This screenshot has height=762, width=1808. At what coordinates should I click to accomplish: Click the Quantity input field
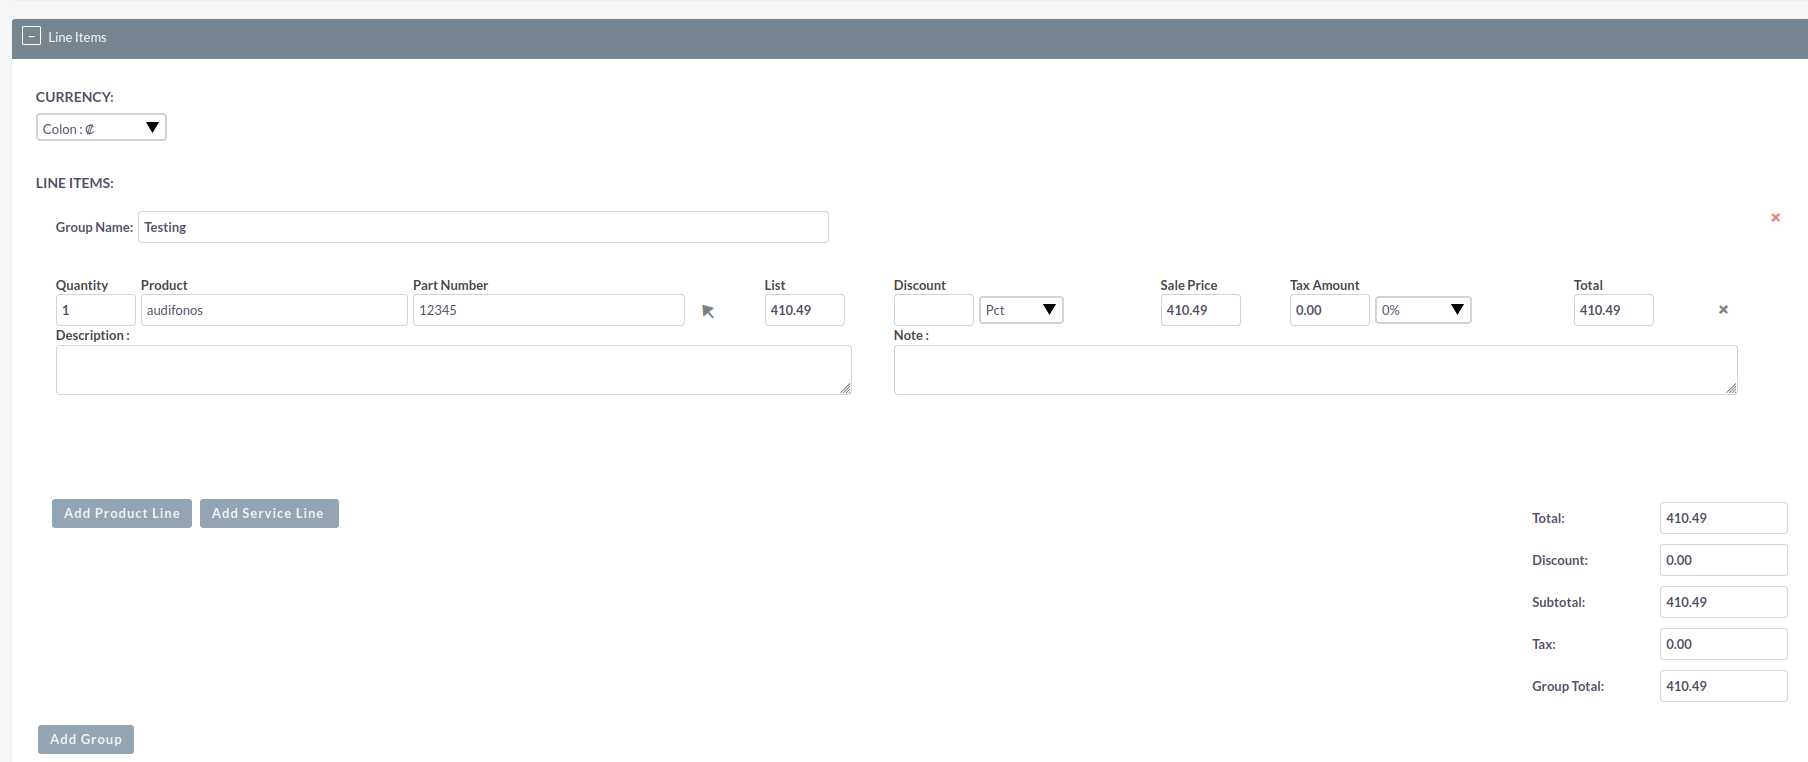pos(95,310)
